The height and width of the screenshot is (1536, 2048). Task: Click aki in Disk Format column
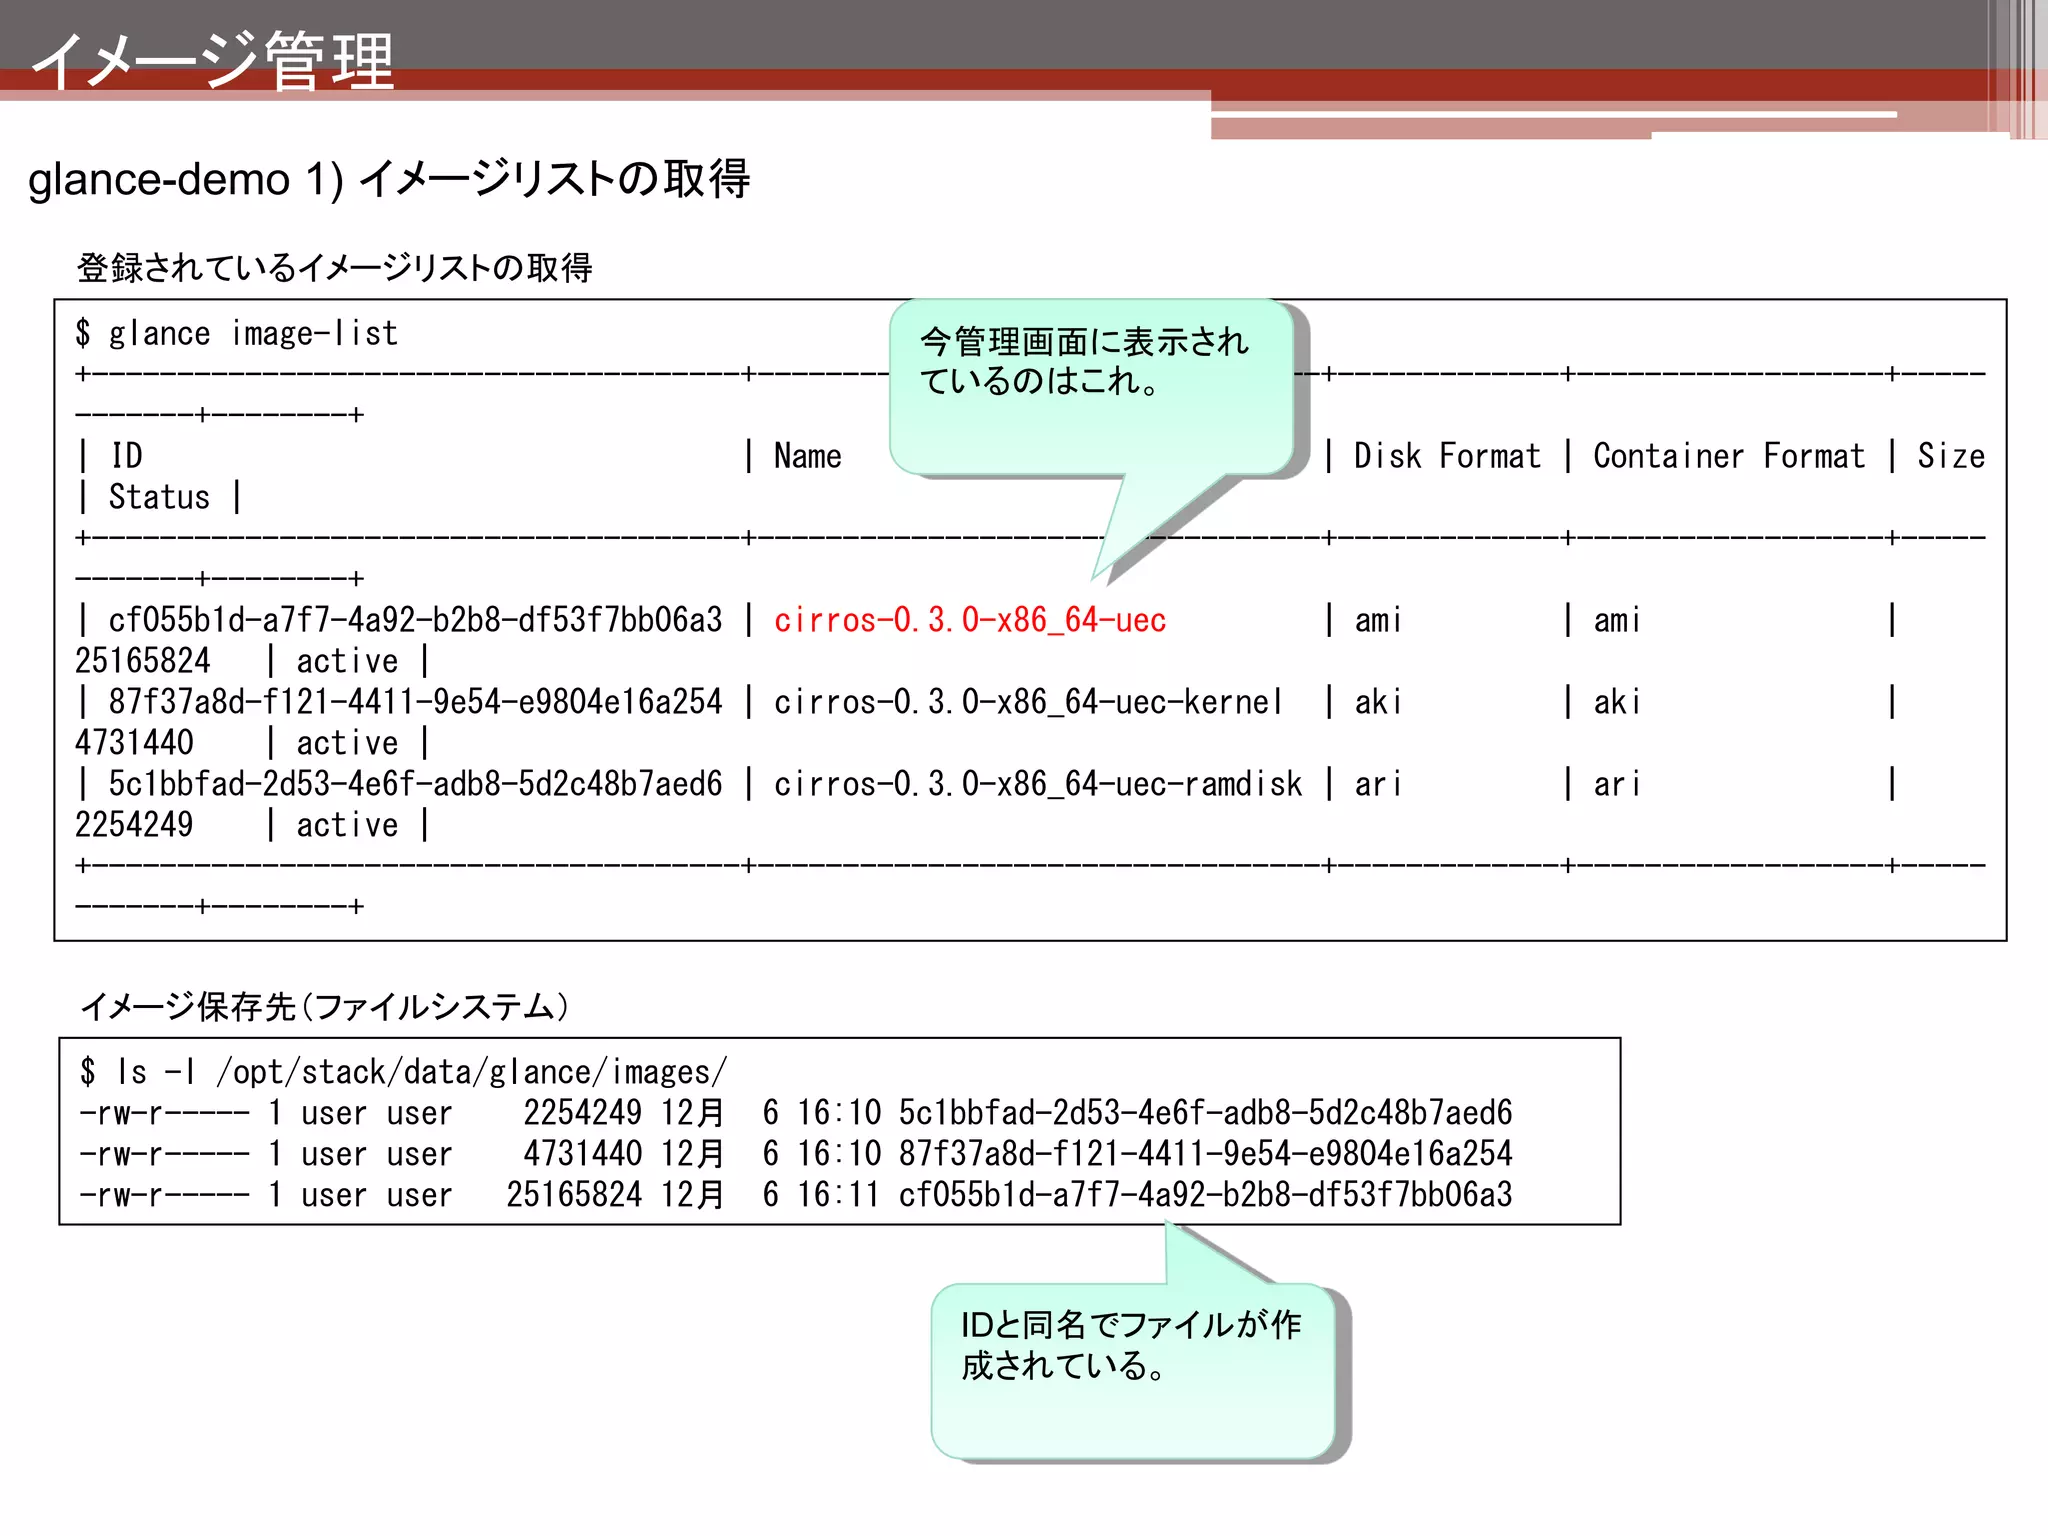[1378, 702]
